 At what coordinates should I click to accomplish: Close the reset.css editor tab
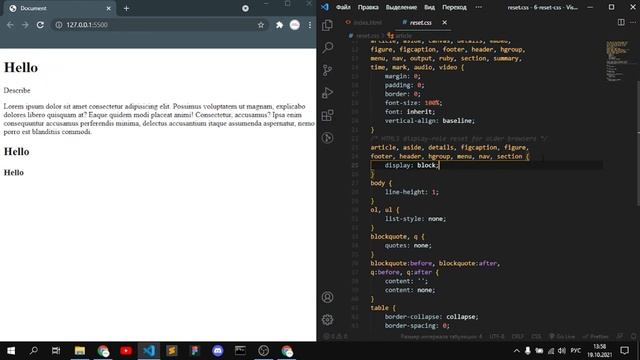coord(444,22)
